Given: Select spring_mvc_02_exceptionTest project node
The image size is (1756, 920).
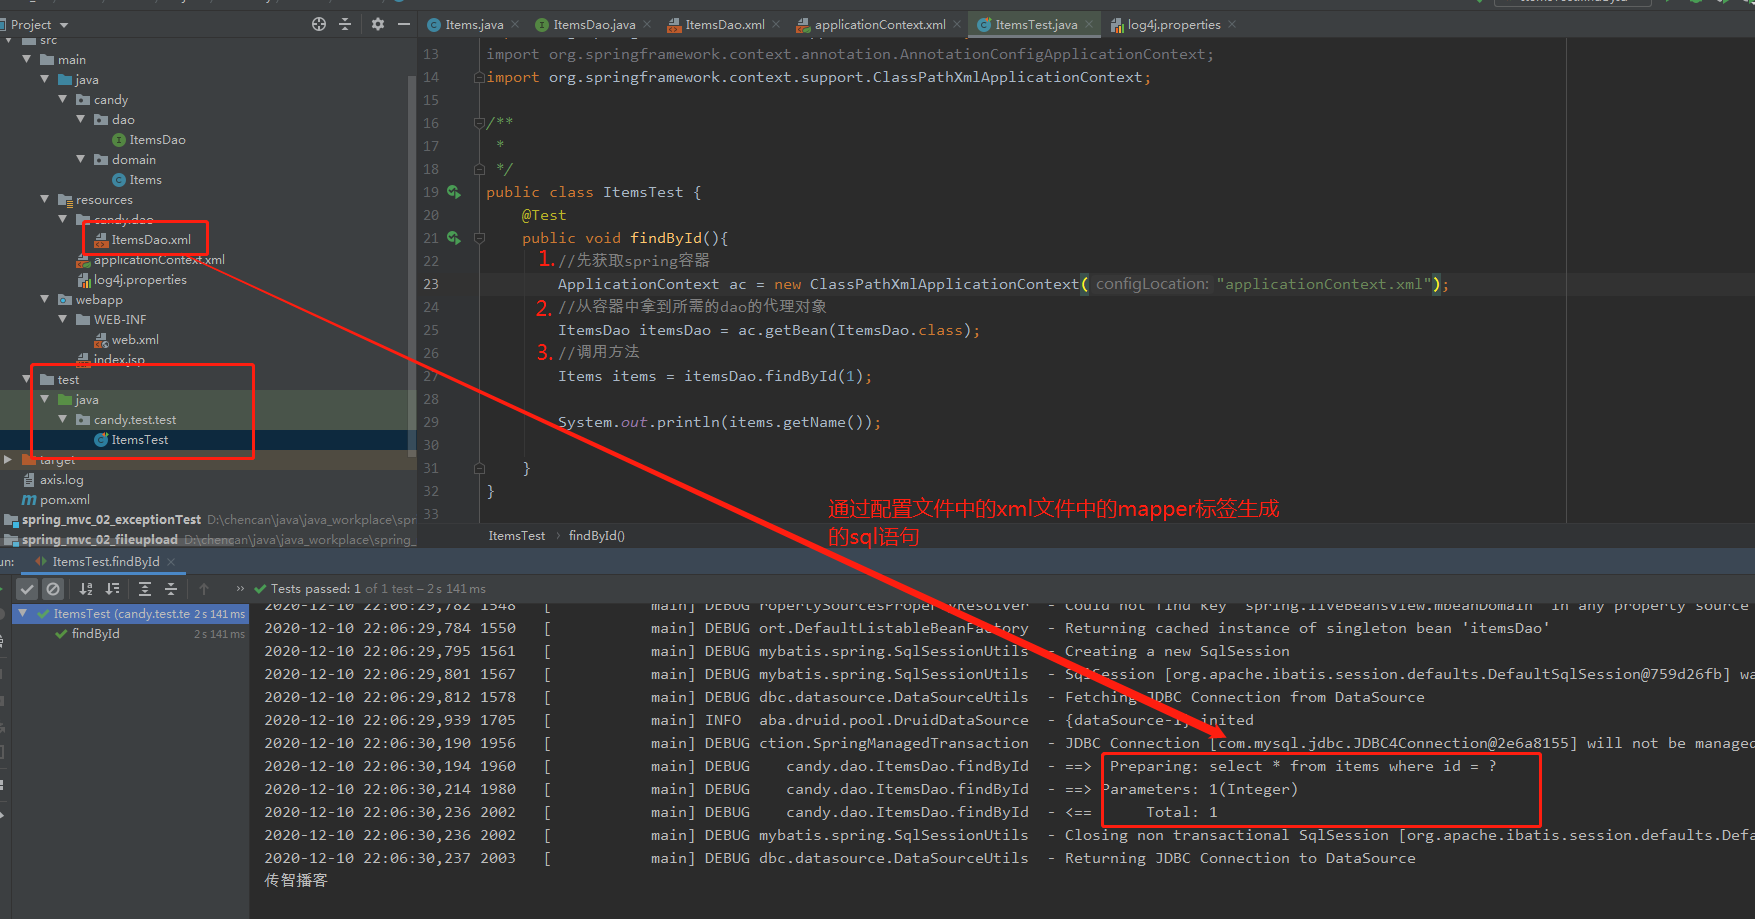Looking at the screenshot, I should pyautogui.click(x=112, y=520).
